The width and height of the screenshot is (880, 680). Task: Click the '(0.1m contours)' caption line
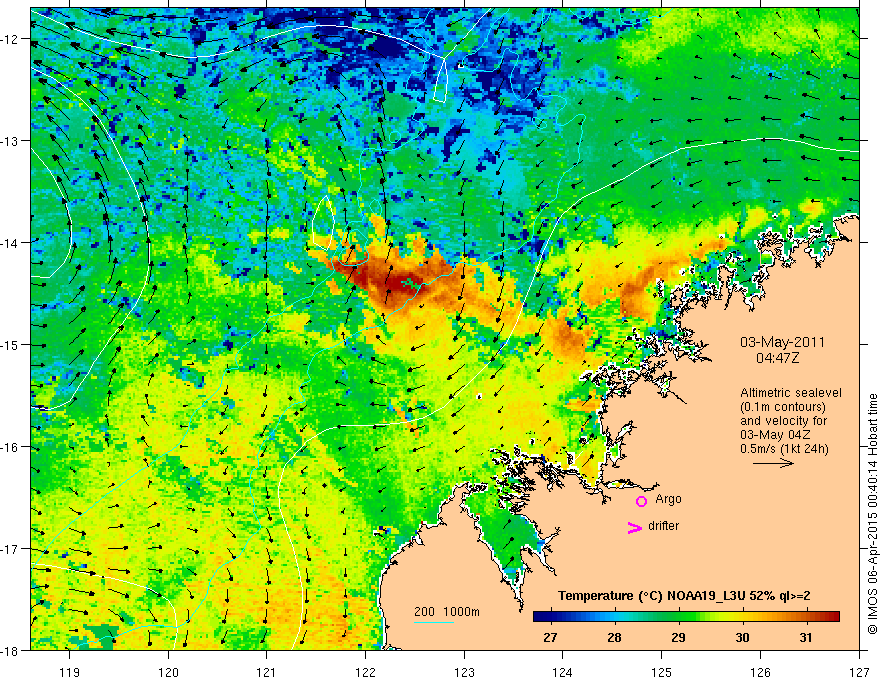[783, 407]
